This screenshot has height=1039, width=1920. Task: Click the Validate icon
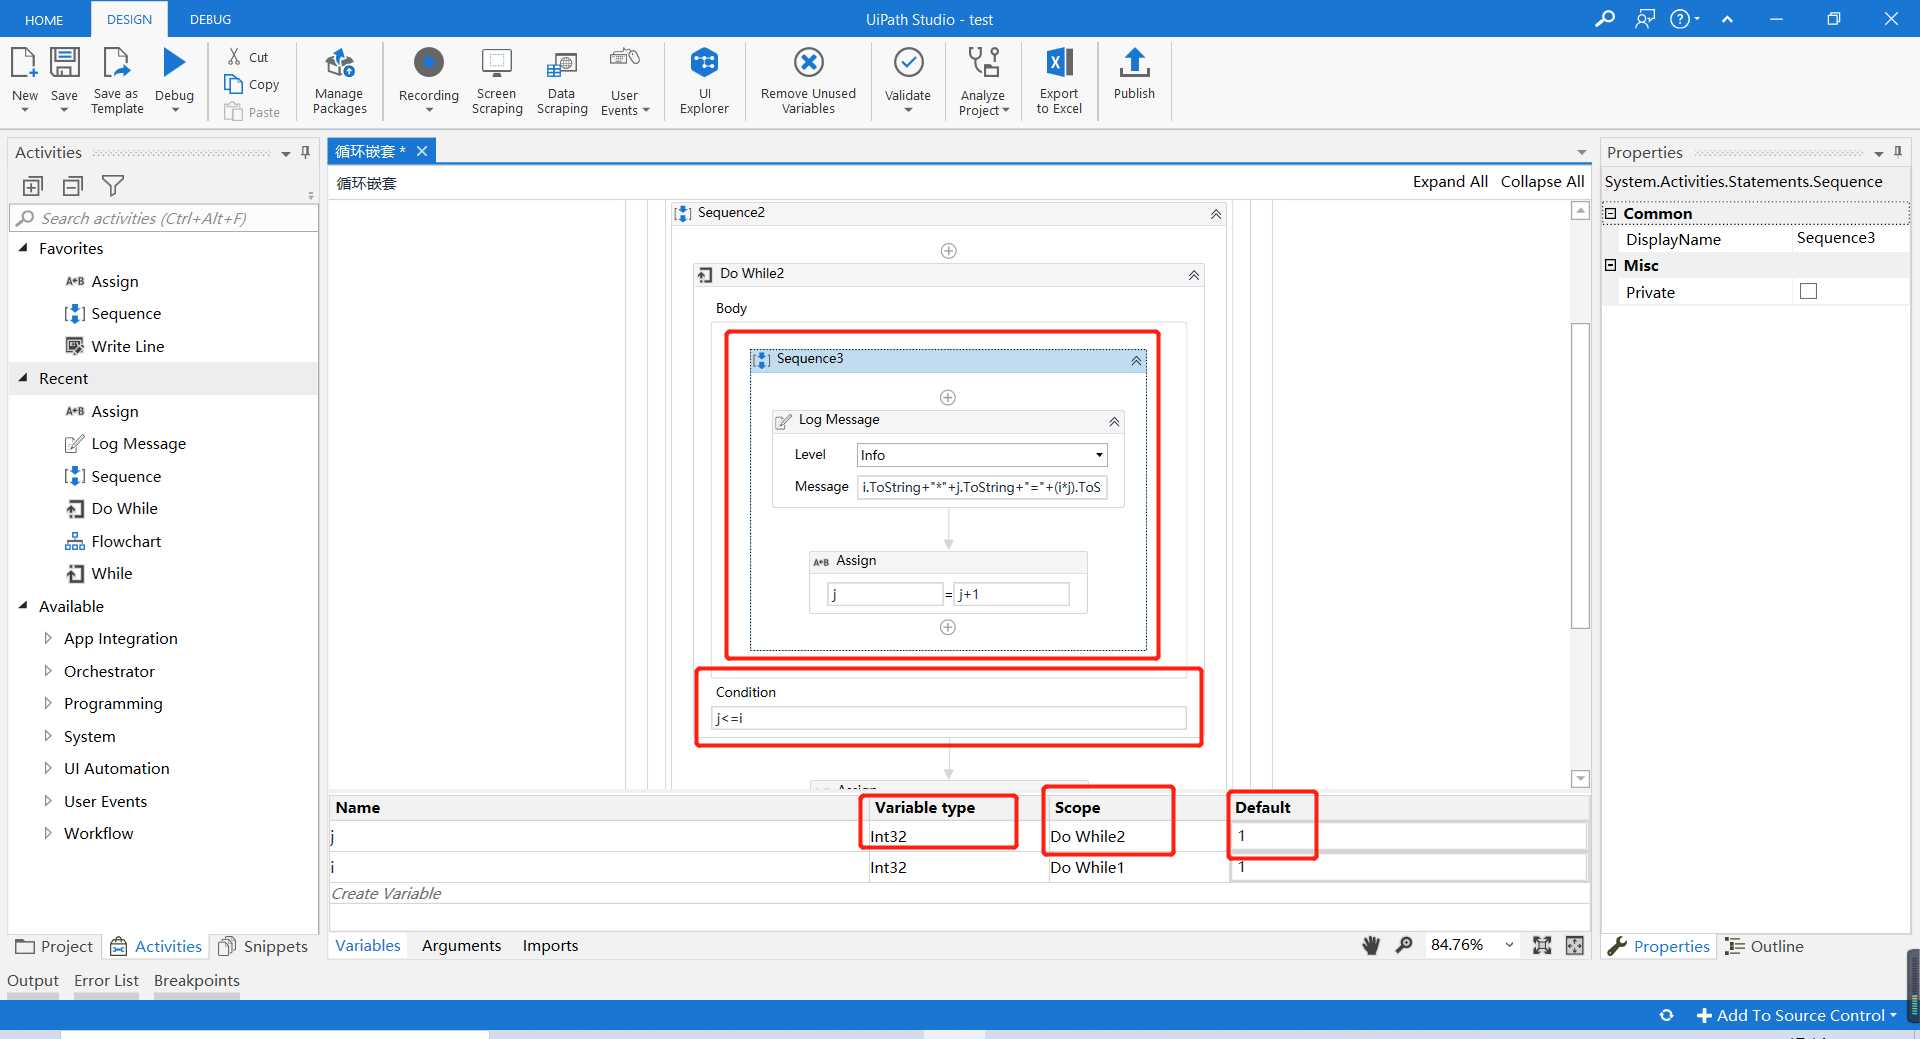908,63
